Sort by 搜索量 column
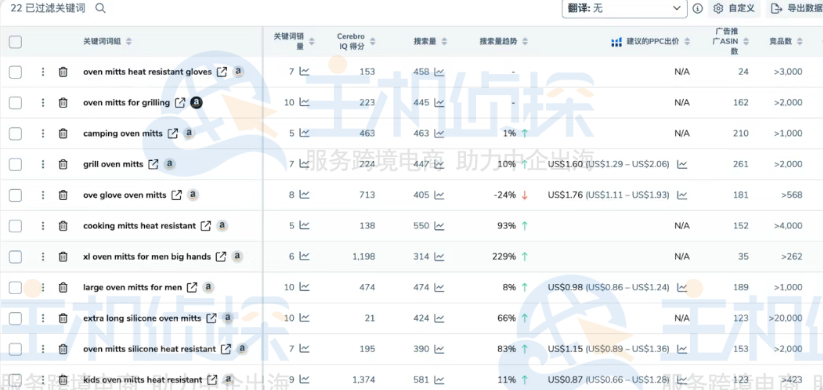The height and width of the screenshot is (390, 823). click(445, 41)
